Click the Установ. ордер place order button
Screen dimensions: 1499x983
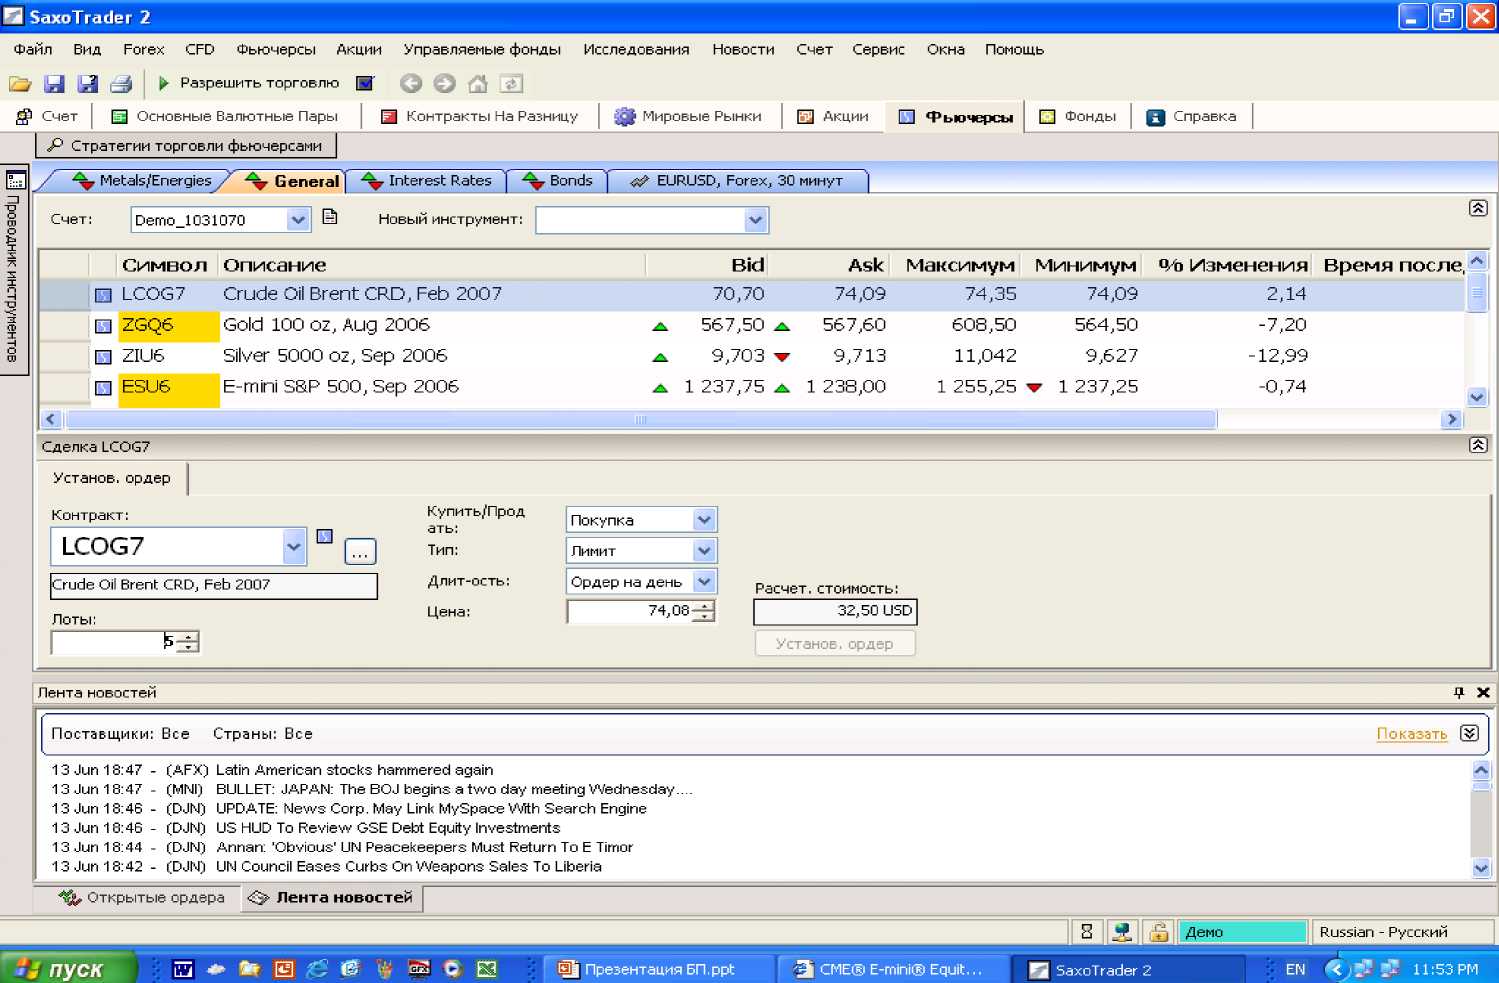[835, 644]
